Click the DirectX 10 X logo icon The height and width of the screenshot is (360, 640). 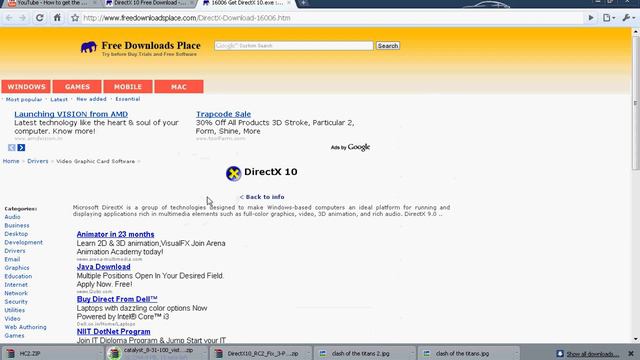click(x=233, y=173)
